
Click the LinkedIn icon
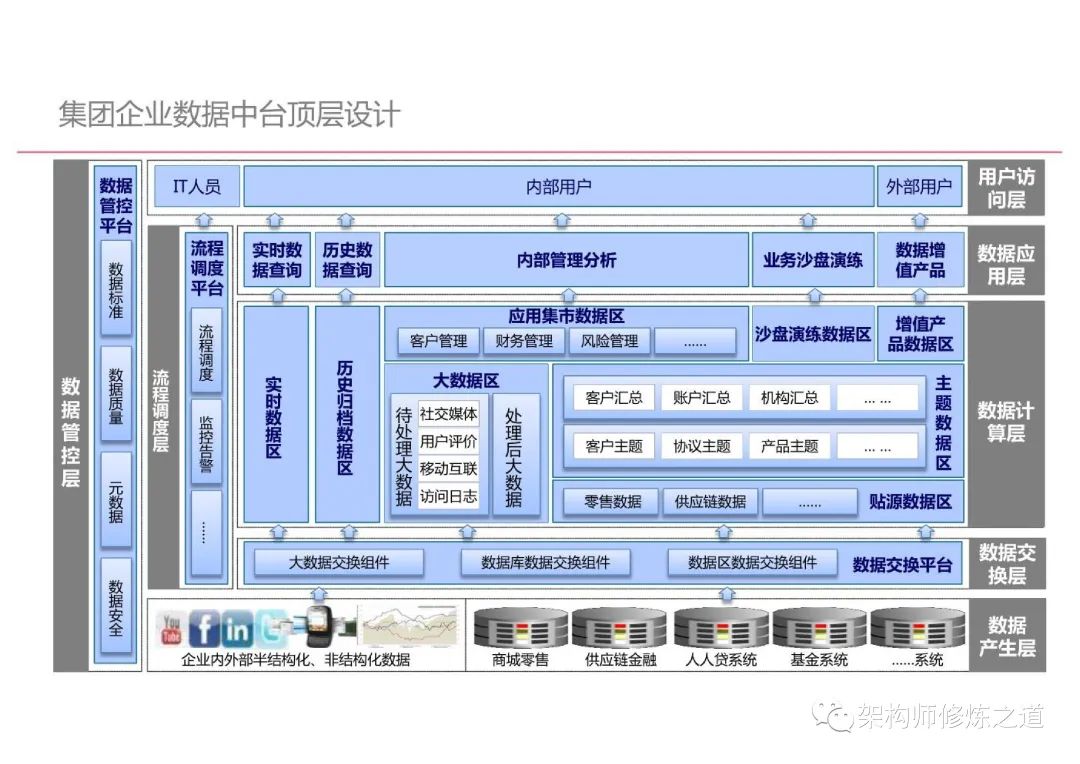237,630
